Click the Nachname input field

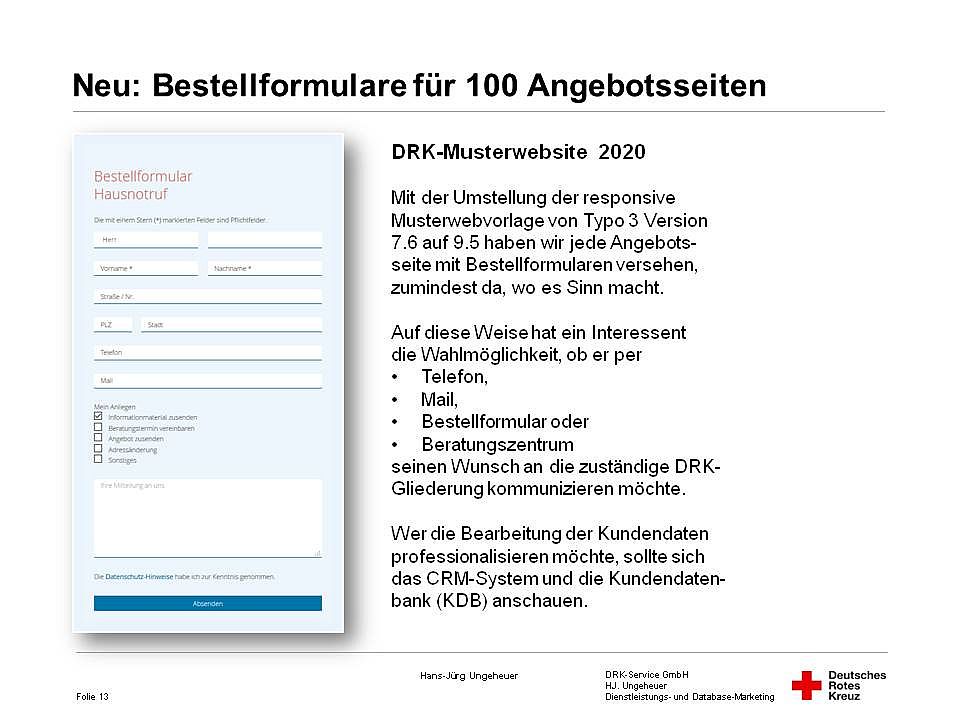(264, 268)
